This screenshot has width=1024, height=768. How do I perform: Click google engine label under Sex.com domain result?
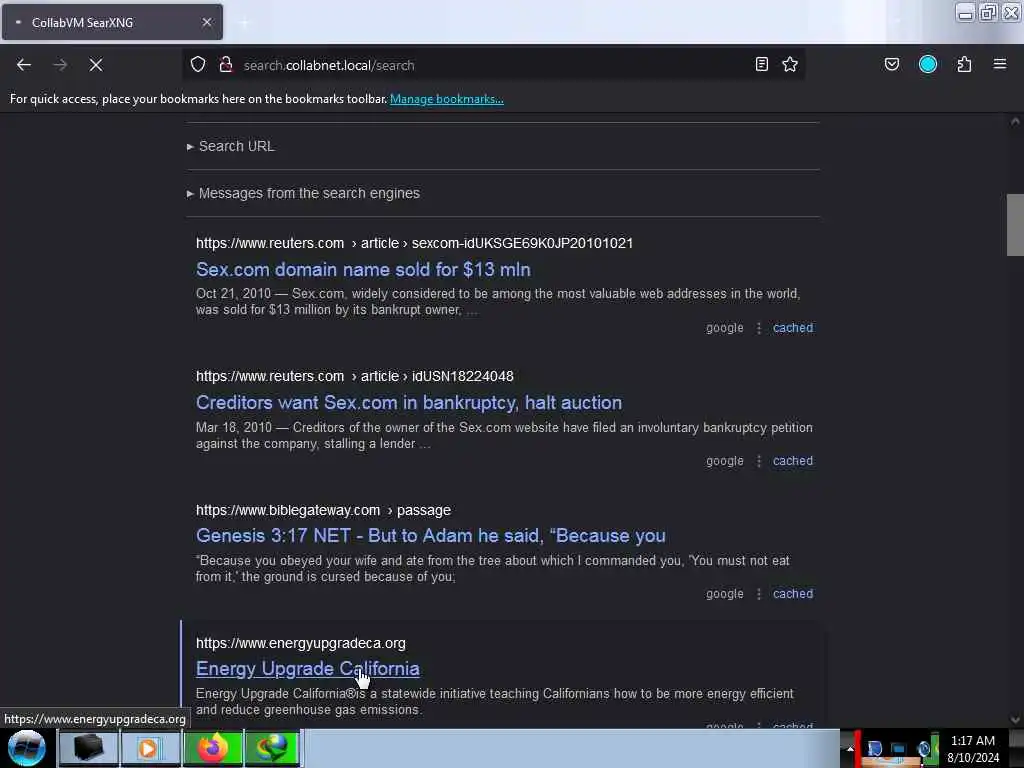[x=724, y=328]
